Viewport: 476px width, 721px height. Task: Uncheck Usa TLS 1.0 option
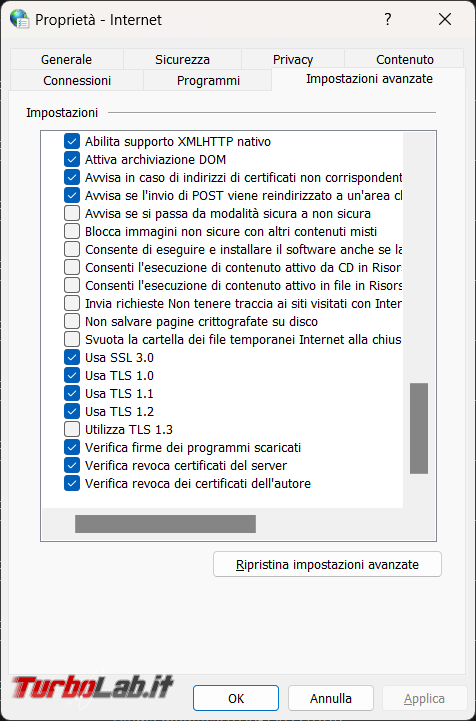72,375
